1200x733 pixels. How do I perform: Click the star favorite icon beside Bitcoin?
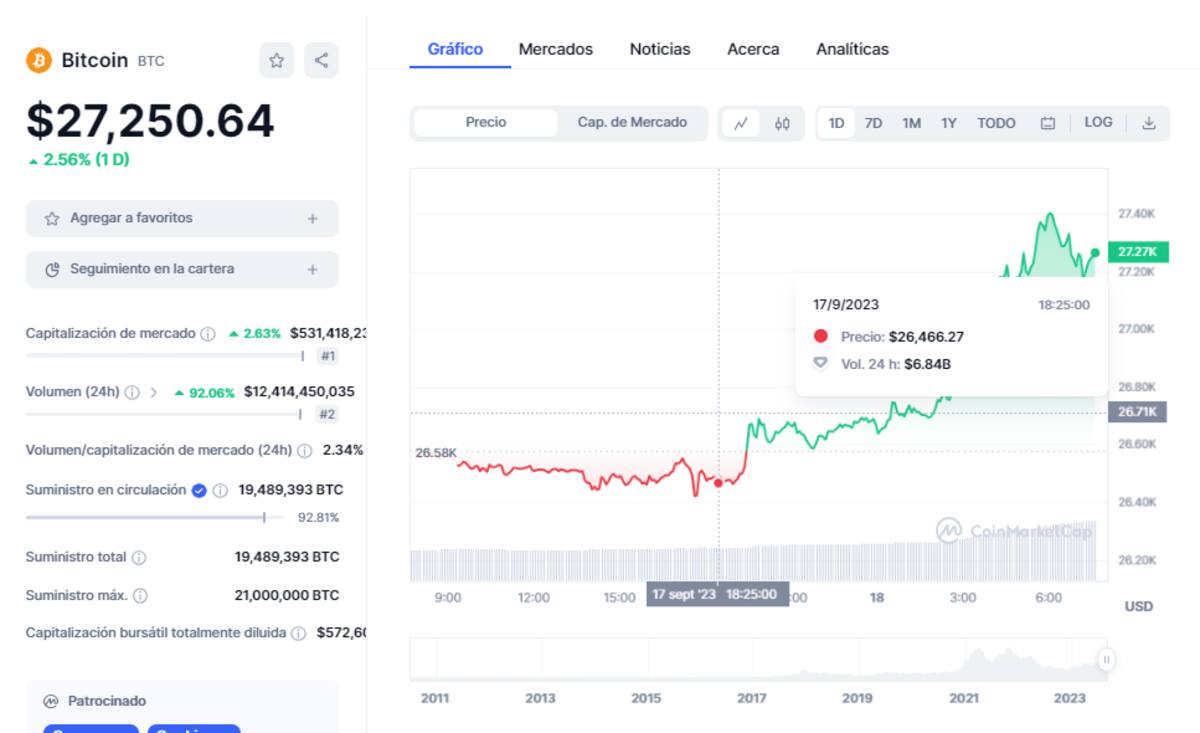pyautogui.click(x=277, y=61)
